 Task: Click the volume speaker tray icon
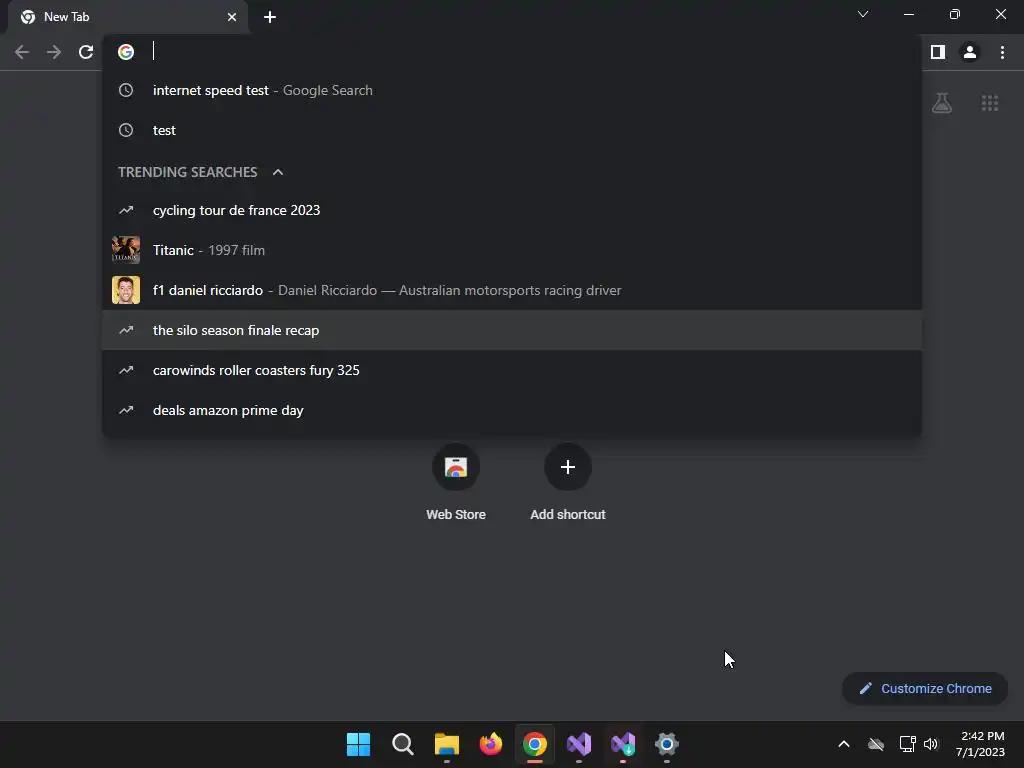coord(931,744)
